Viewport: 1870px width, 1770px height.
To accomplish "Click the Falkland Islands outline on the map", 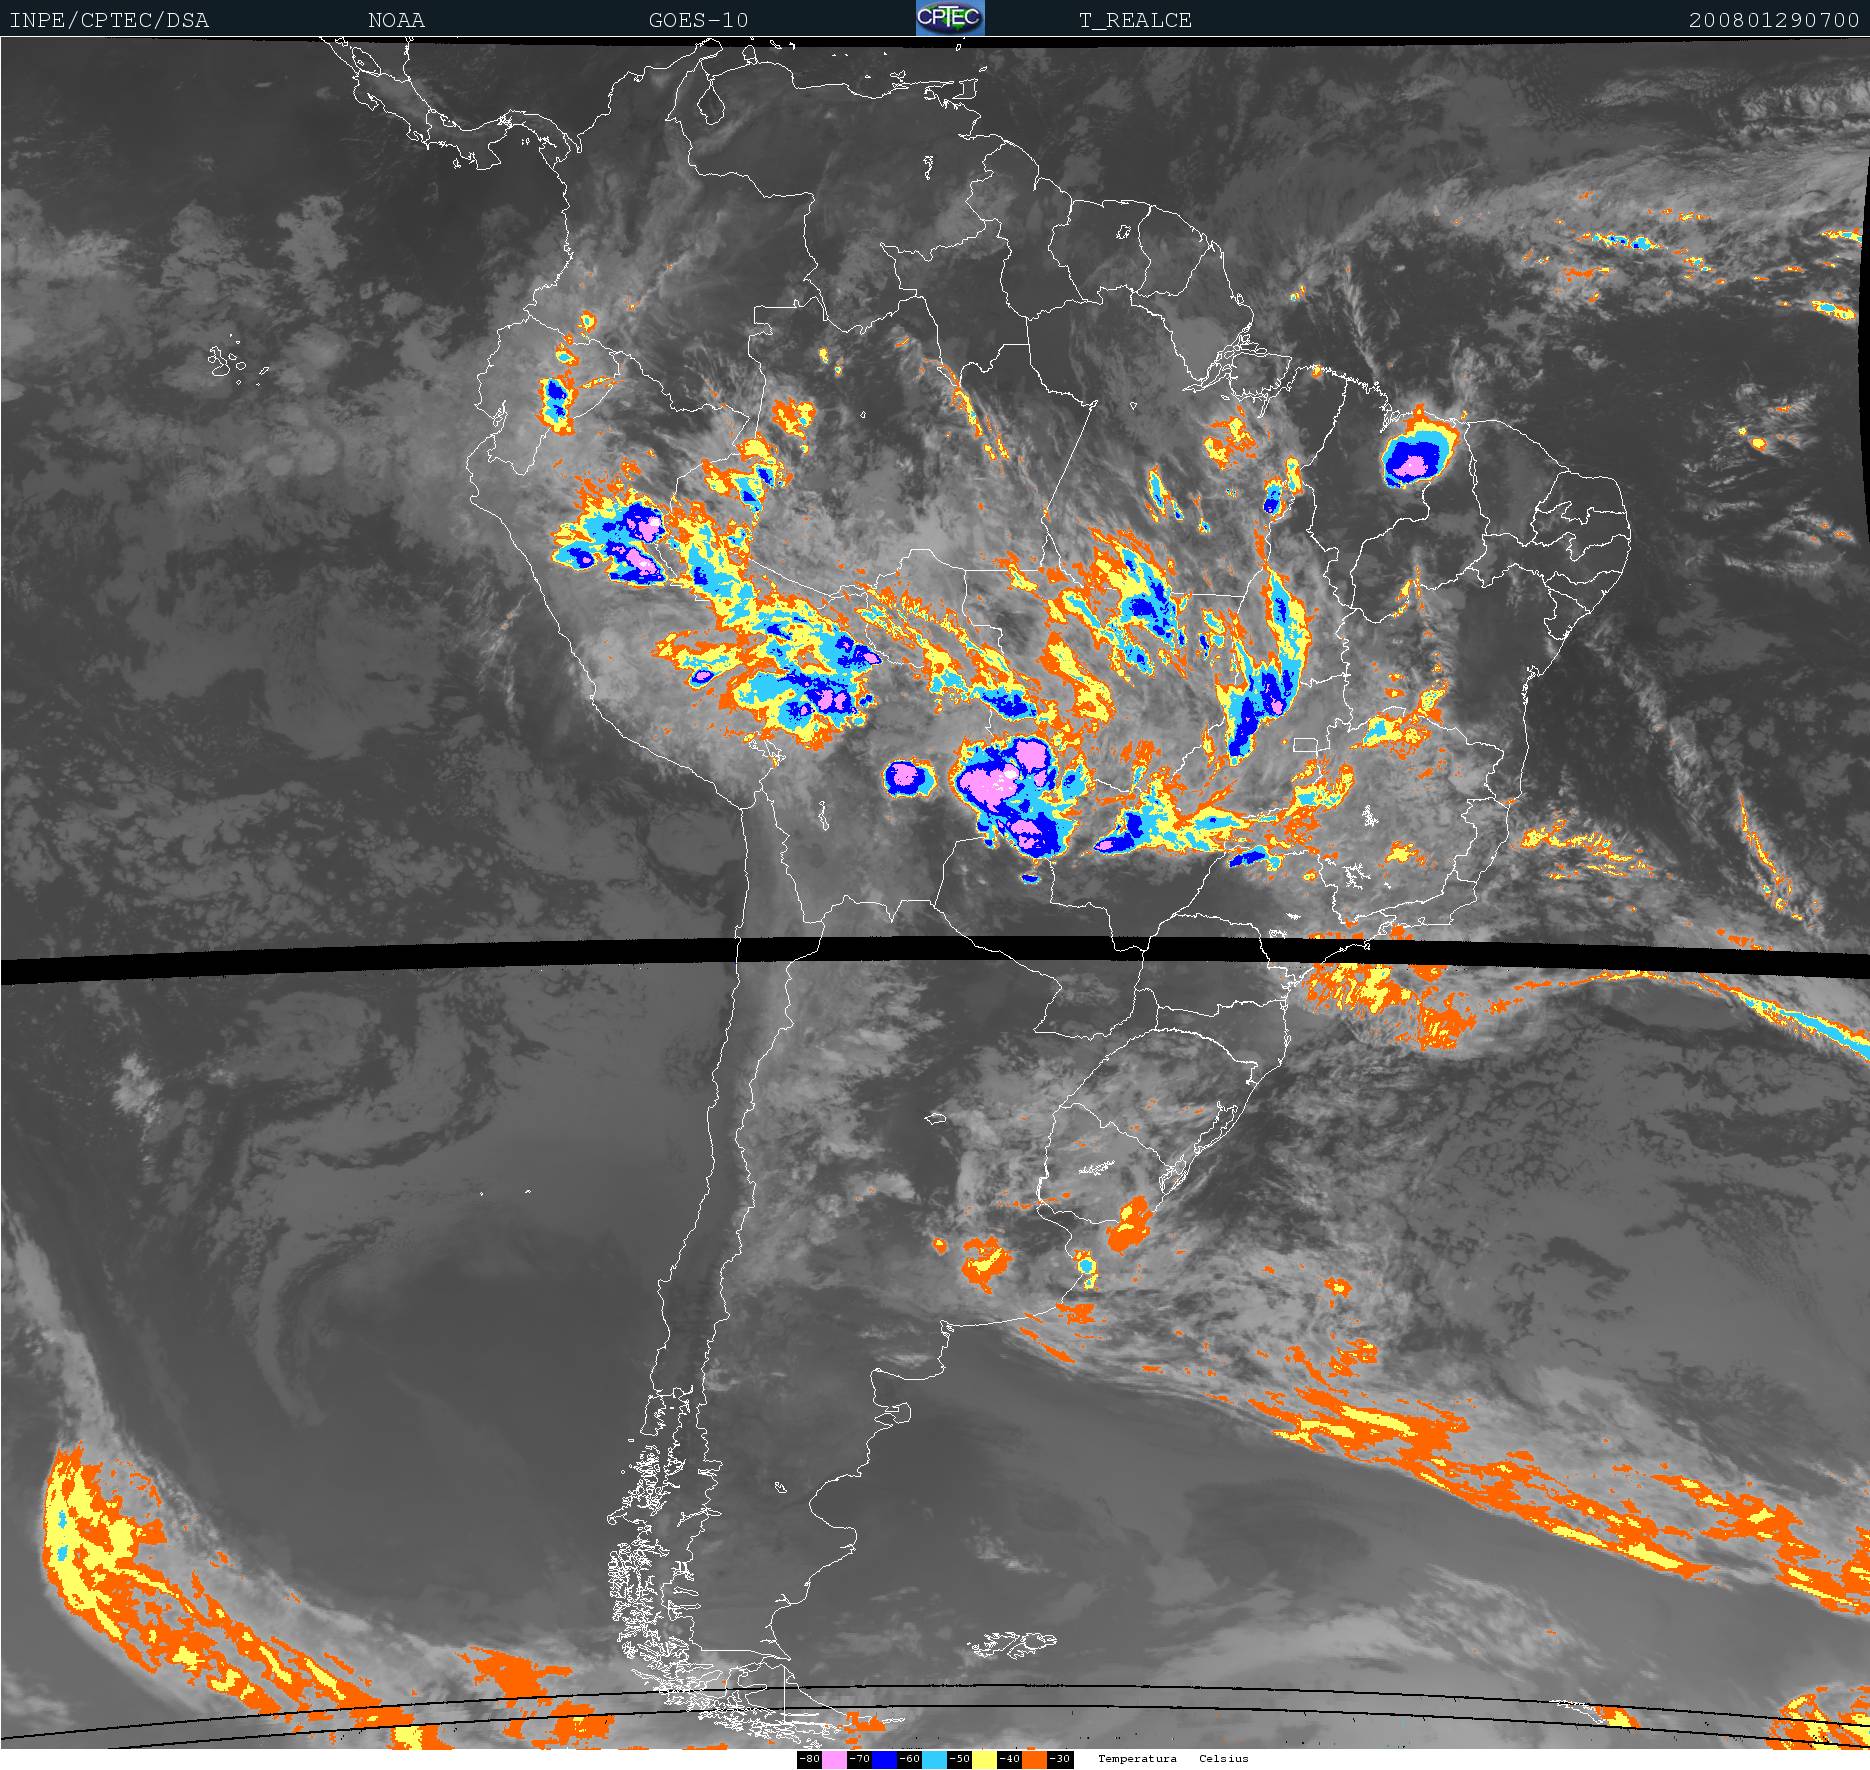I will click(x=1012, y=1643).
